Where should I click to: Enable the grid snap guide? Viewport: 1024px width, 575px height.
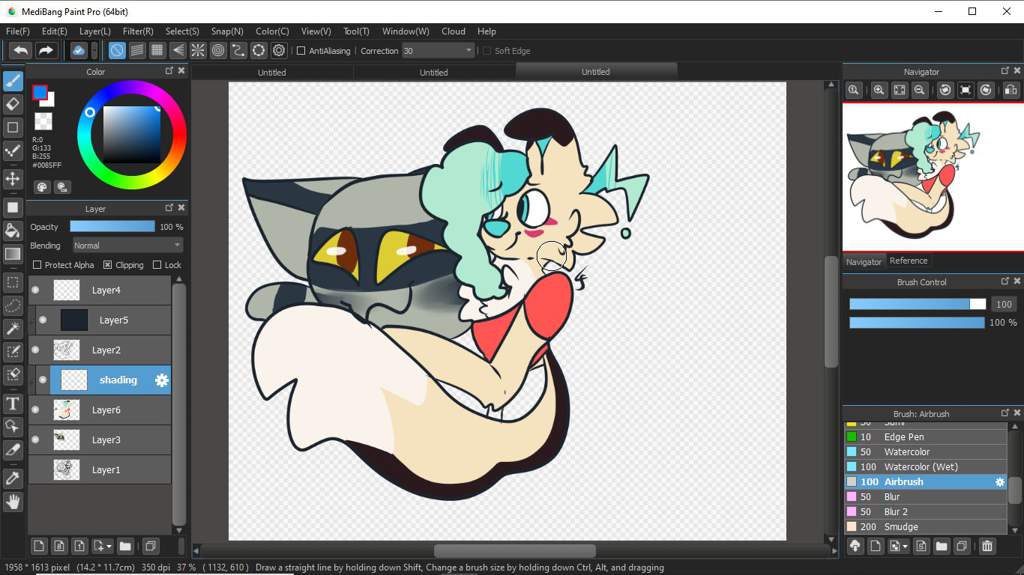click(x=157, y=51)
